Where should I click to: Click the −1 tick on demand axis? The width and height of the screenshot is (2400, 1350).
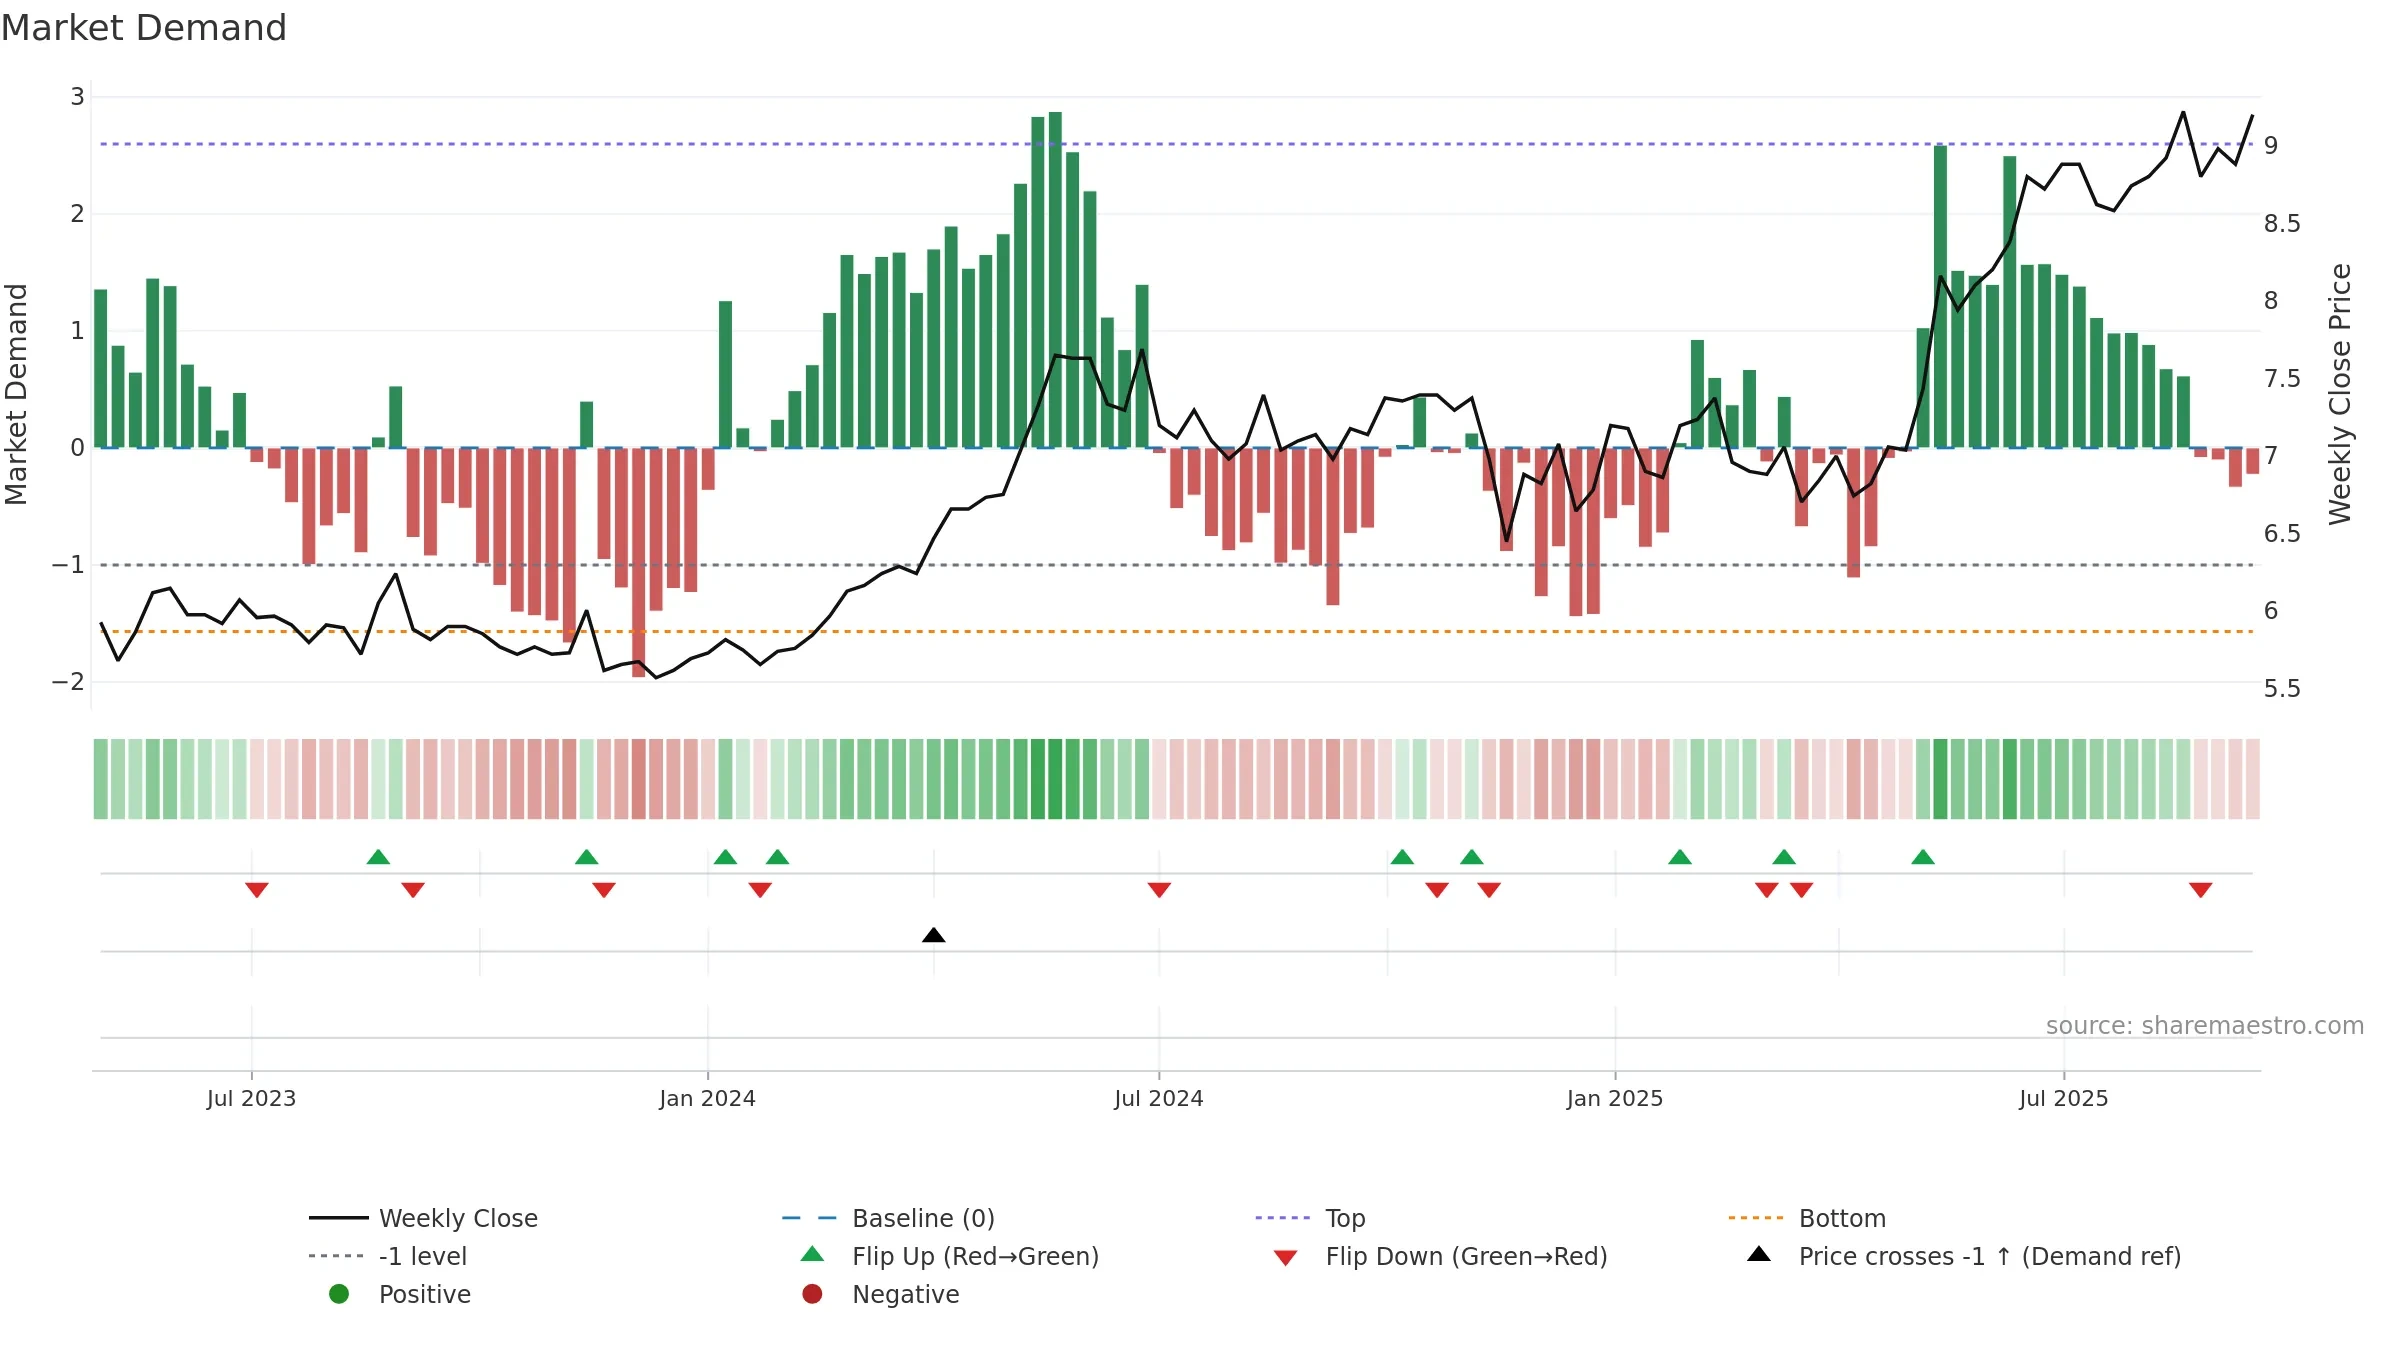69,565
